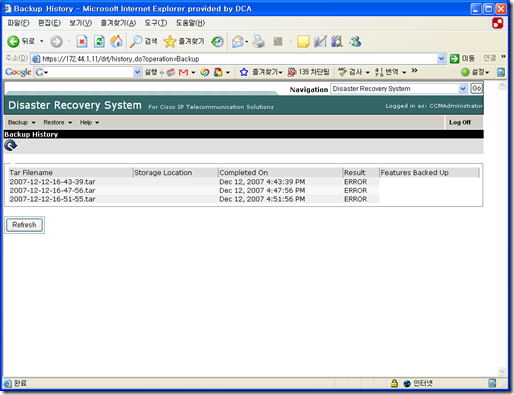Click the Log Off link
Viewport: 514px width, 395px height.
click(x=460, y=122)
